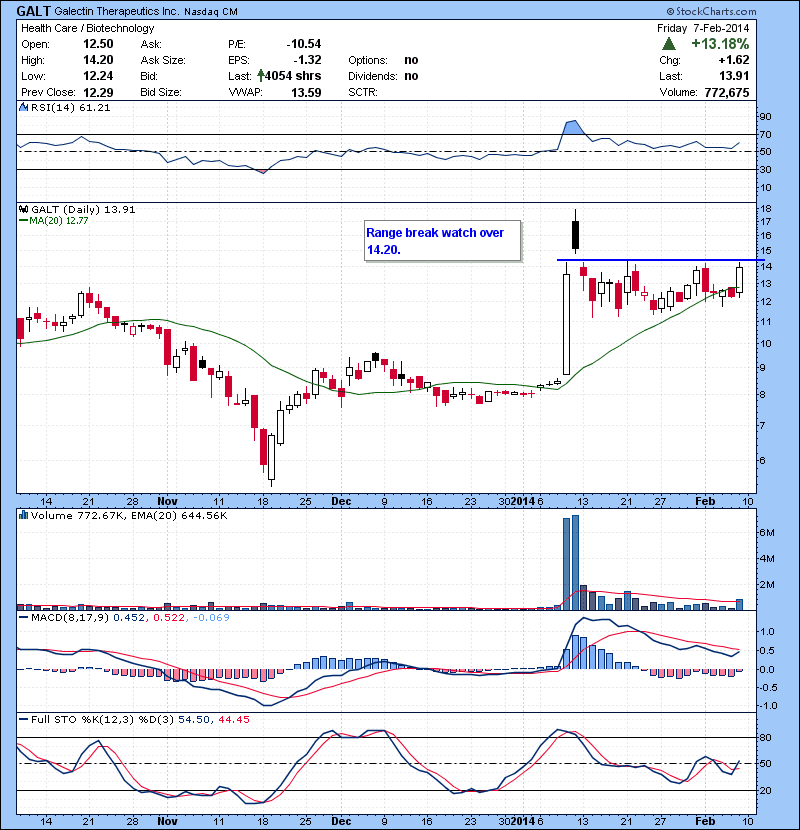Click the stochastic %D value 44.45

234,719
